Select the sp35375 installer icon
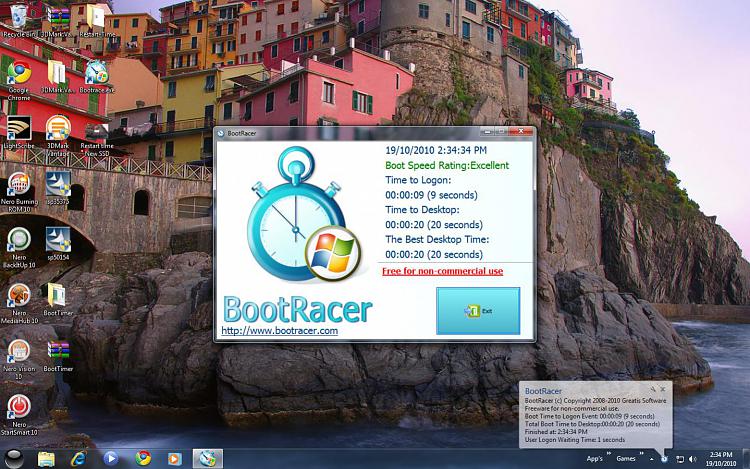 (x=58, y=188)
